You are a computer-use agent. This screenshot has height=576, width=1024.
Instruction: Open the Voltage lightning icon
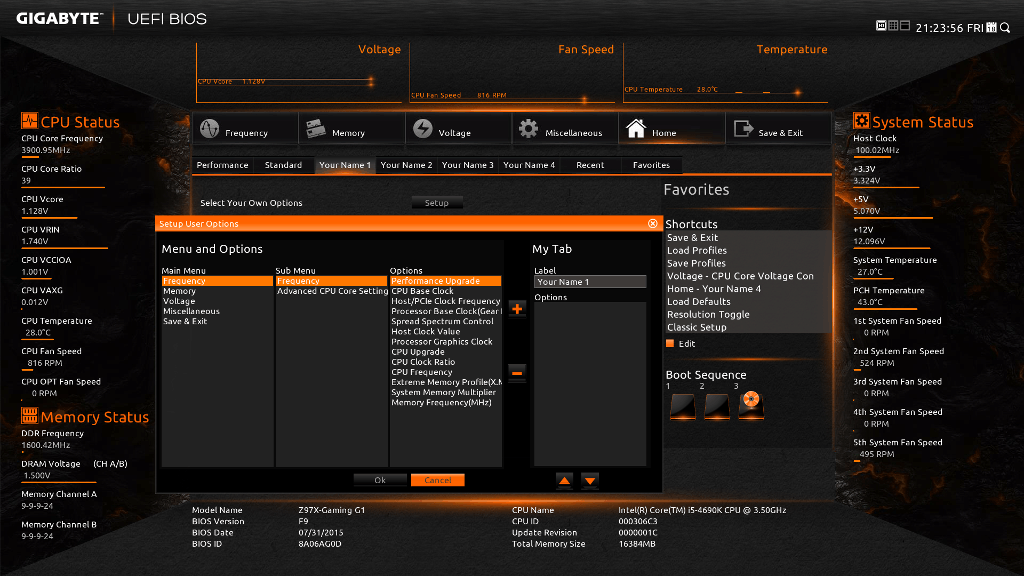pos(423,129)
